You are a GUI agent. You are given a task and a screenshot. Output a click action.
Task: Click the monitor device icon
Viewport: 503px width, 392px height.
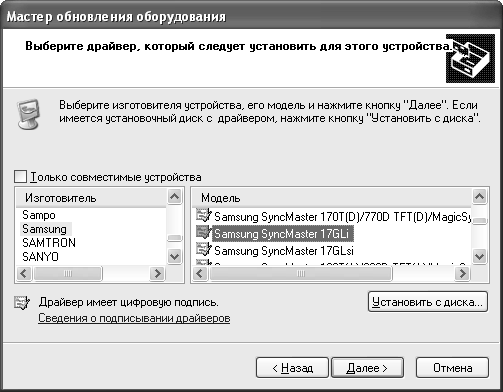pyautogui.click(x=29, y=114)
